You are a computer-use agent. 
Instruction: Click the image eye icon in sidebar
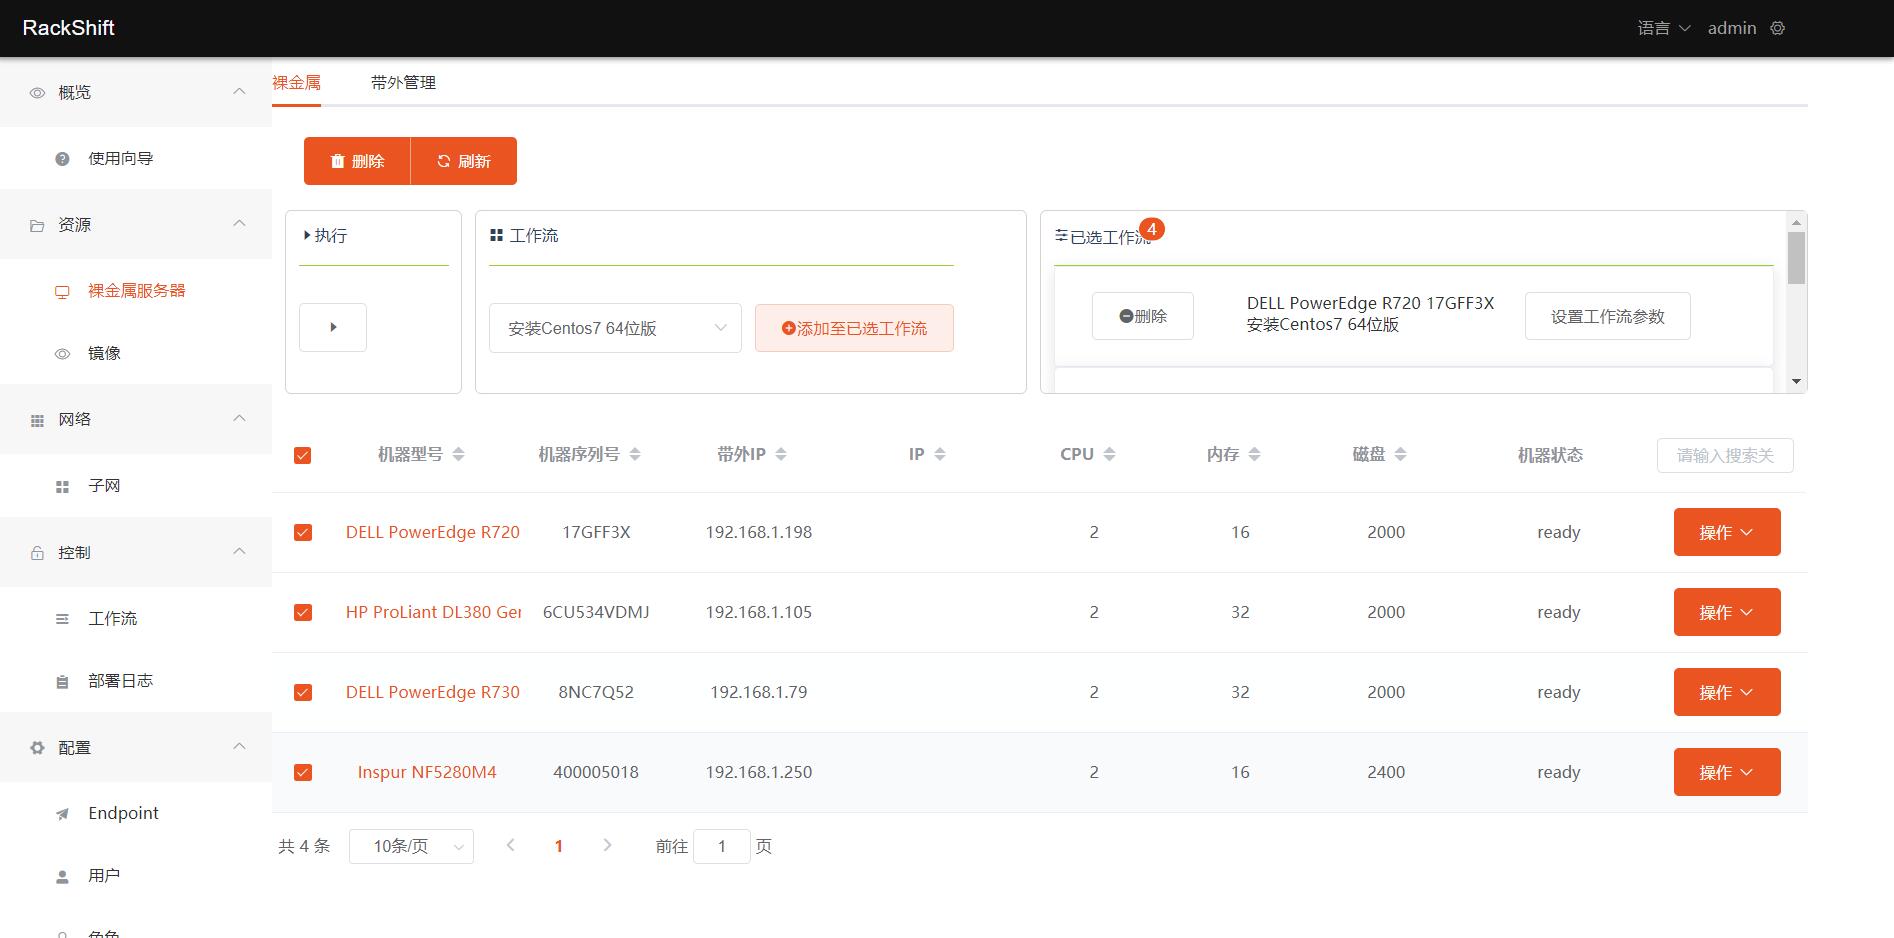tap(62, 354)
